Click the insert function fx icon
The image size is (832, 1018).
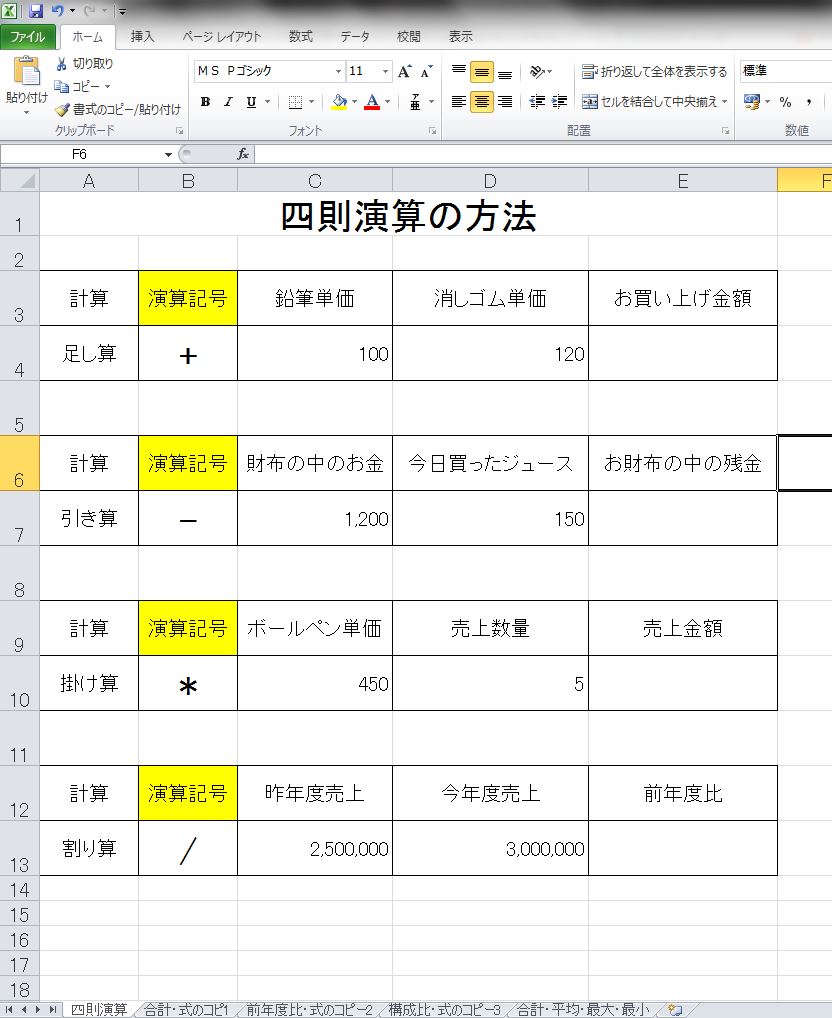click(243, 154)
